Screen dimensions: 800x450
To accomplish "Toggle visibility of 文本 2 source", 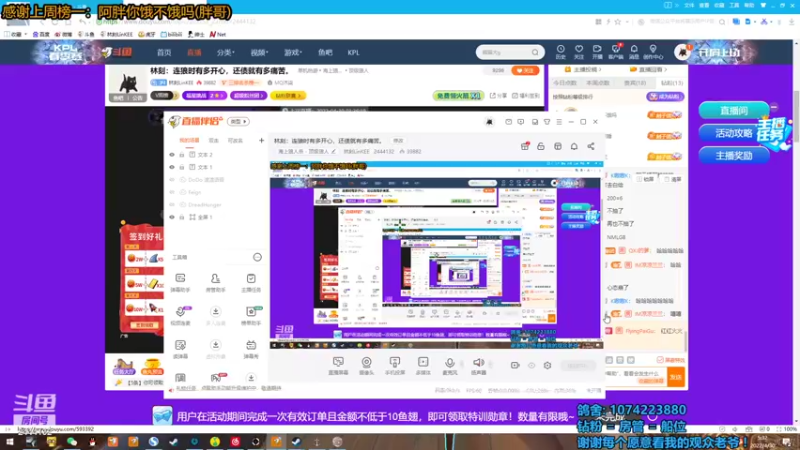I will pyautogui.click(x=172, y=155).
